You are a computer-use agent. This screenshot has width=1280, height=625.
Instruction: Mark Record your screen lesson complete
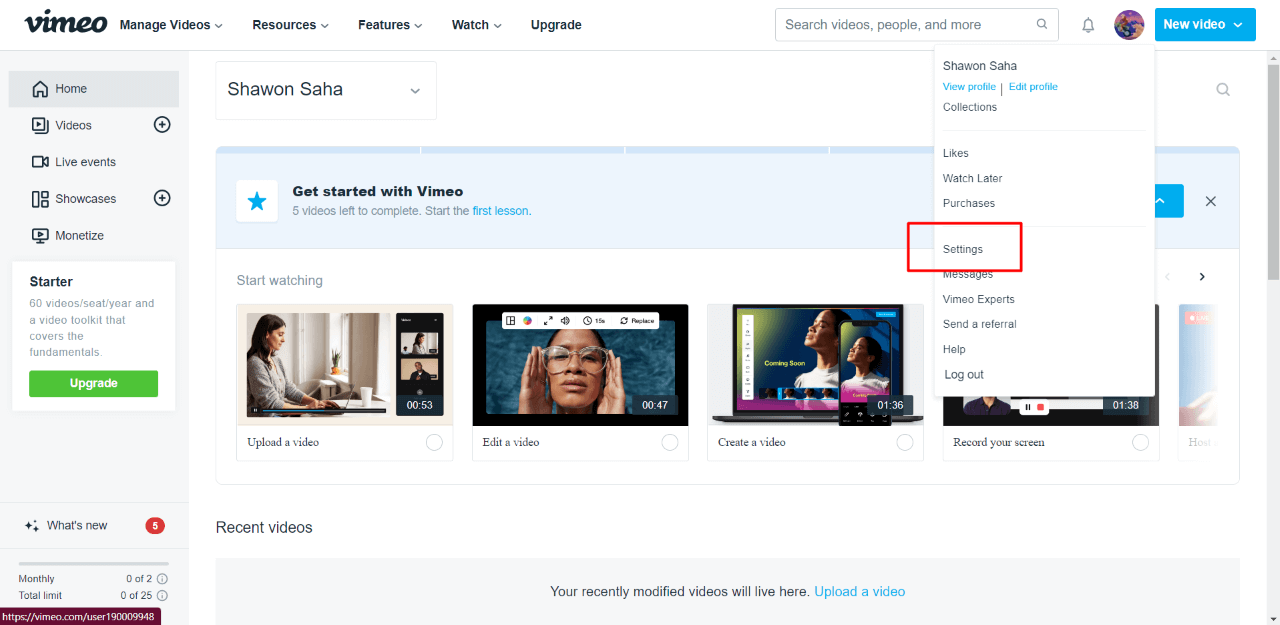point(1141,443)
